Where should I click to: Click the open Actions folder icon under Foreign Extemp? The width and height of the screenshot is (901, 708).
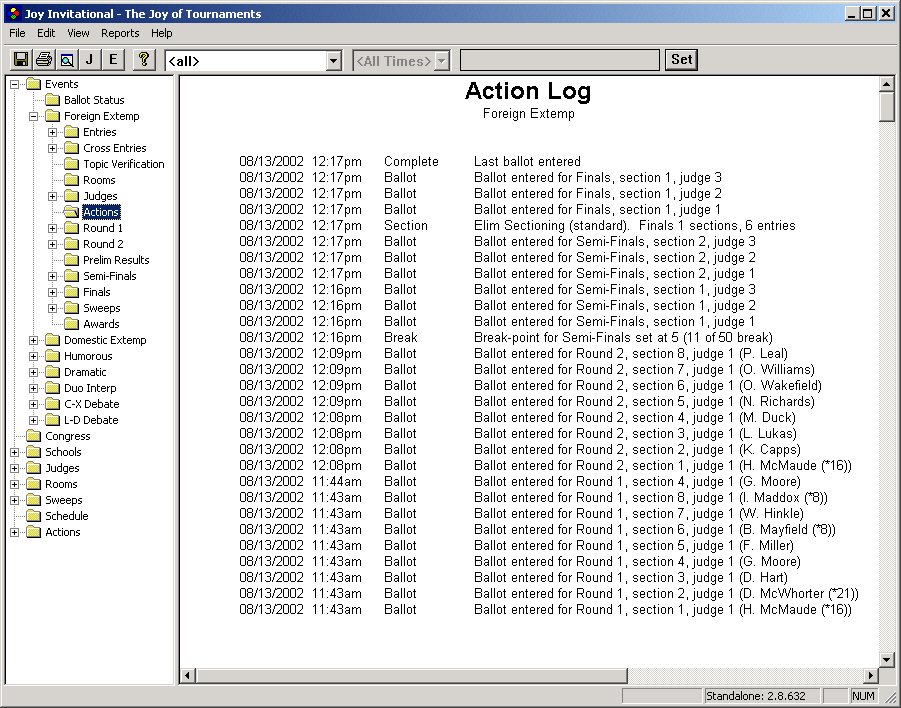coord(72,212)
